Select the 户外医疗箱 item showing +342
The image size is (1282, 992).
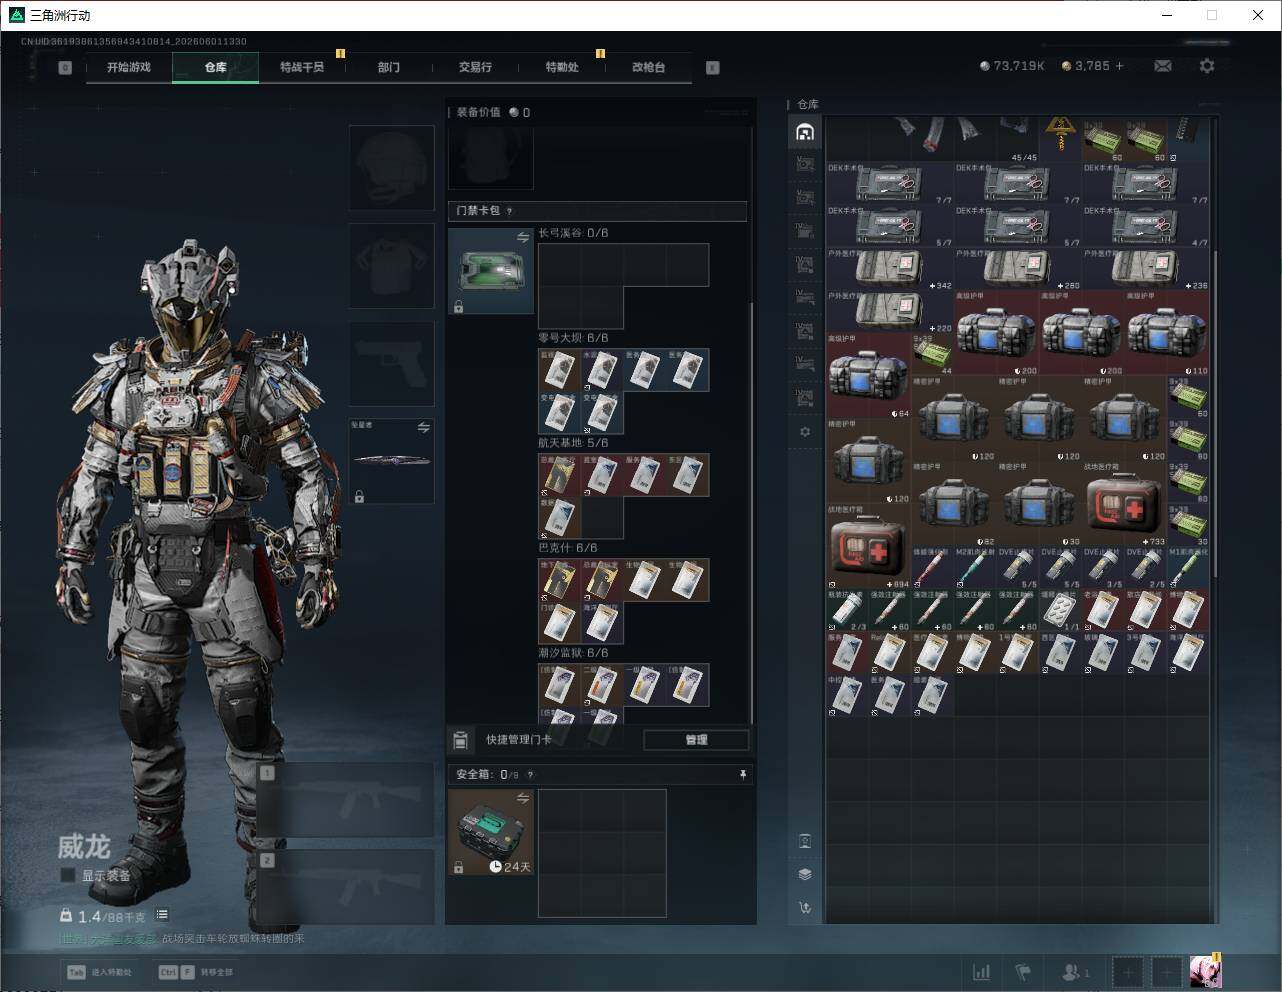point(890,269)
